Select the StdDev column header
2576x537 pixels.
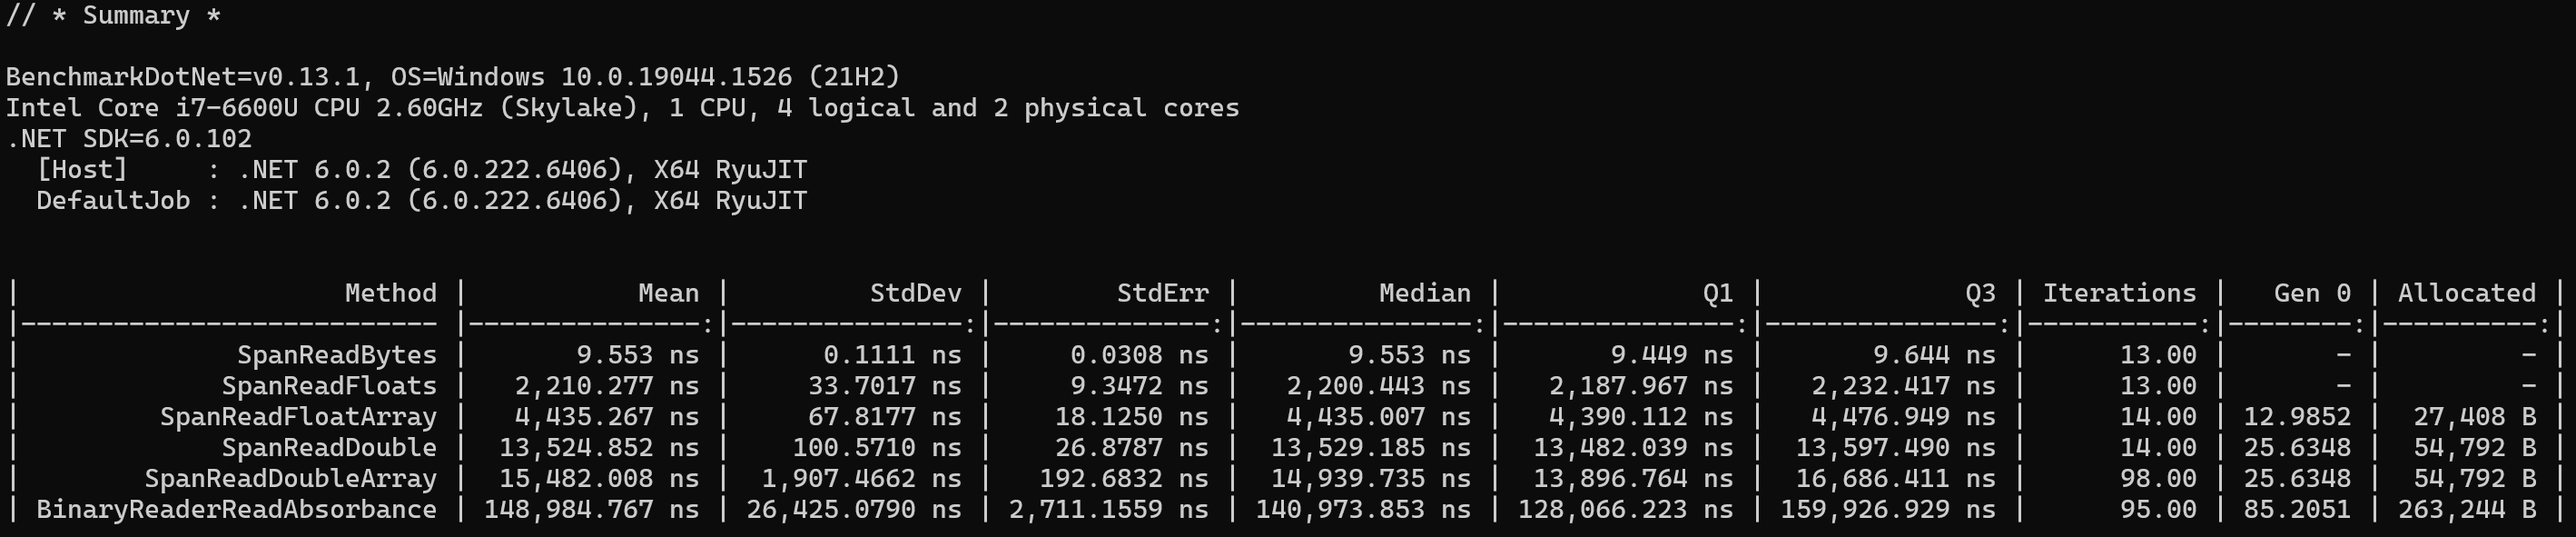click(x=916, y=293)
